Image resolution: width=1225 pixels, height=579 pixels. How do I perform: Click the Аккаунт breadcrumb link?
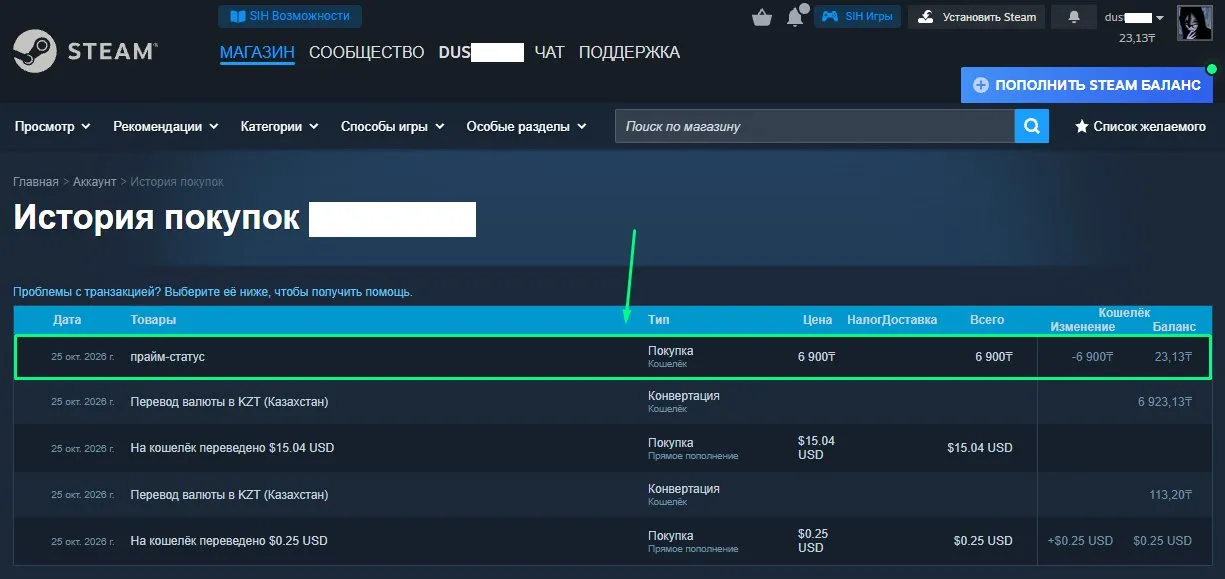pos(94,182)
